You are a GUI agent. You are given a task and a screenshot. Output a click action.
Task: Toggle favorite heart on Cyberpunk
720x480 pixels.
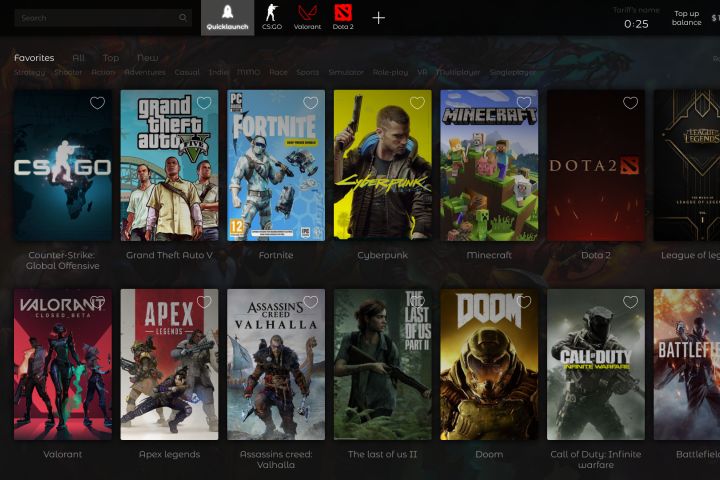point(417,103)
